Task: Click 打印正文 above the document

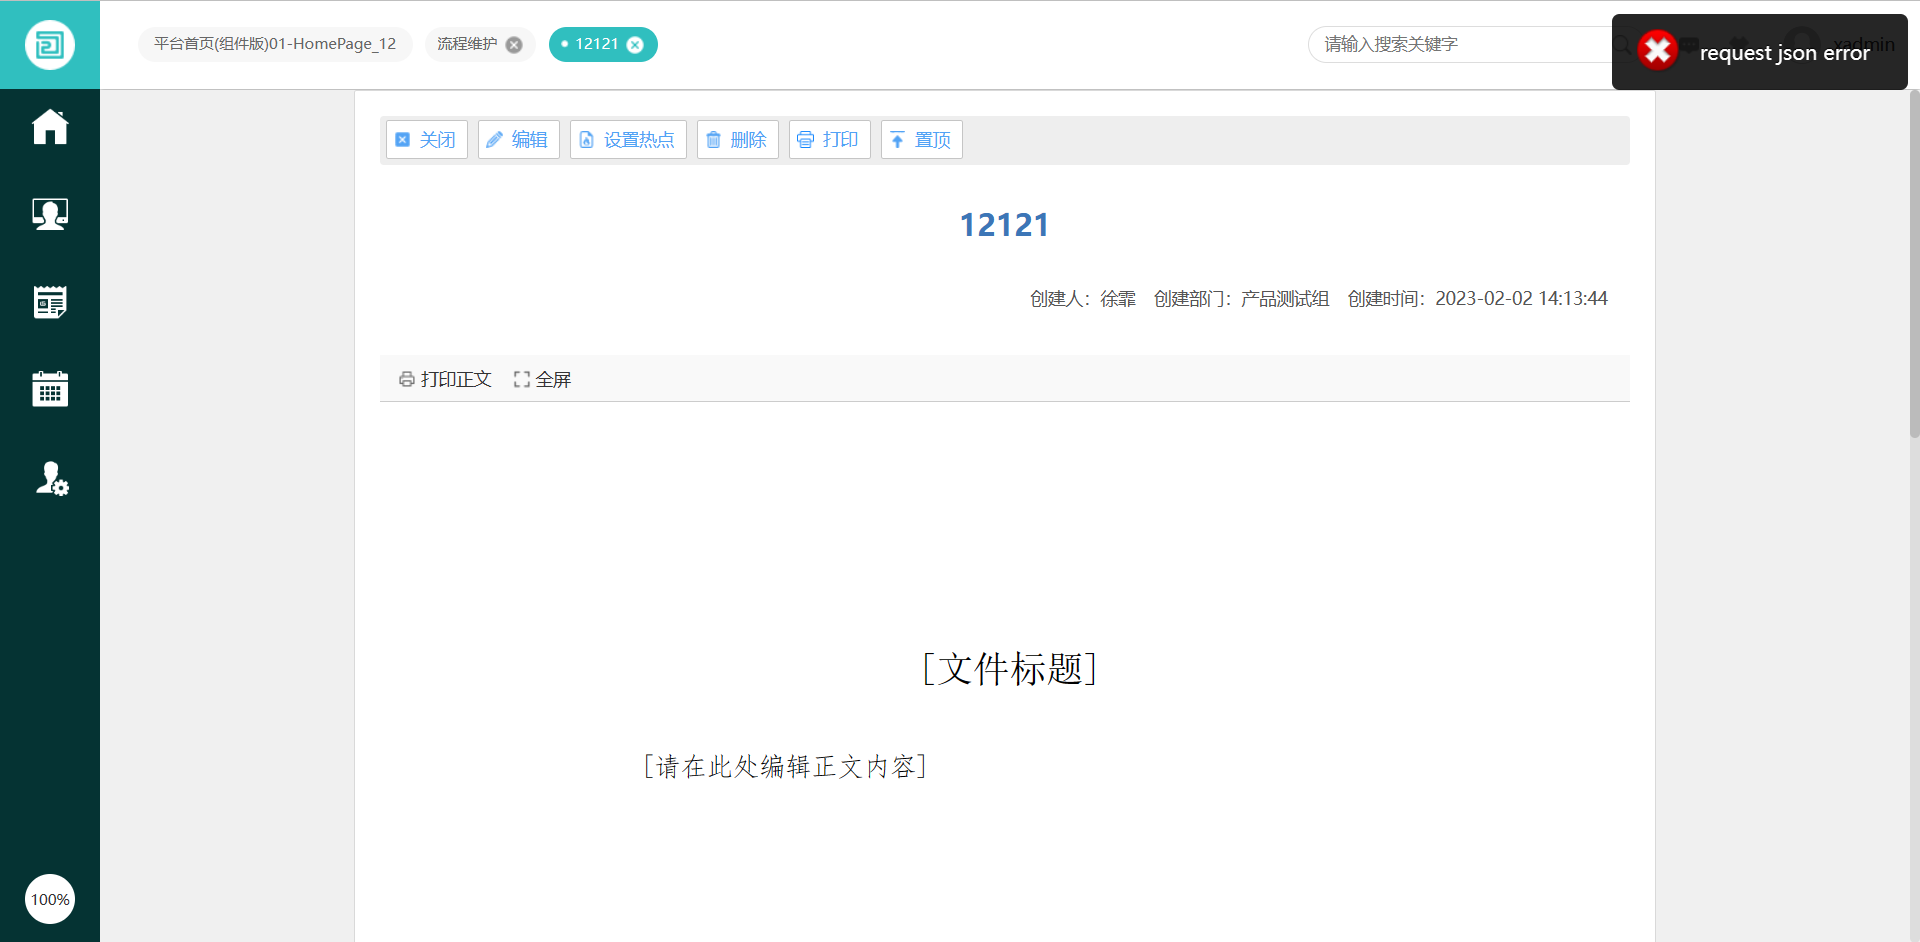Action: (x=445, y=379)
